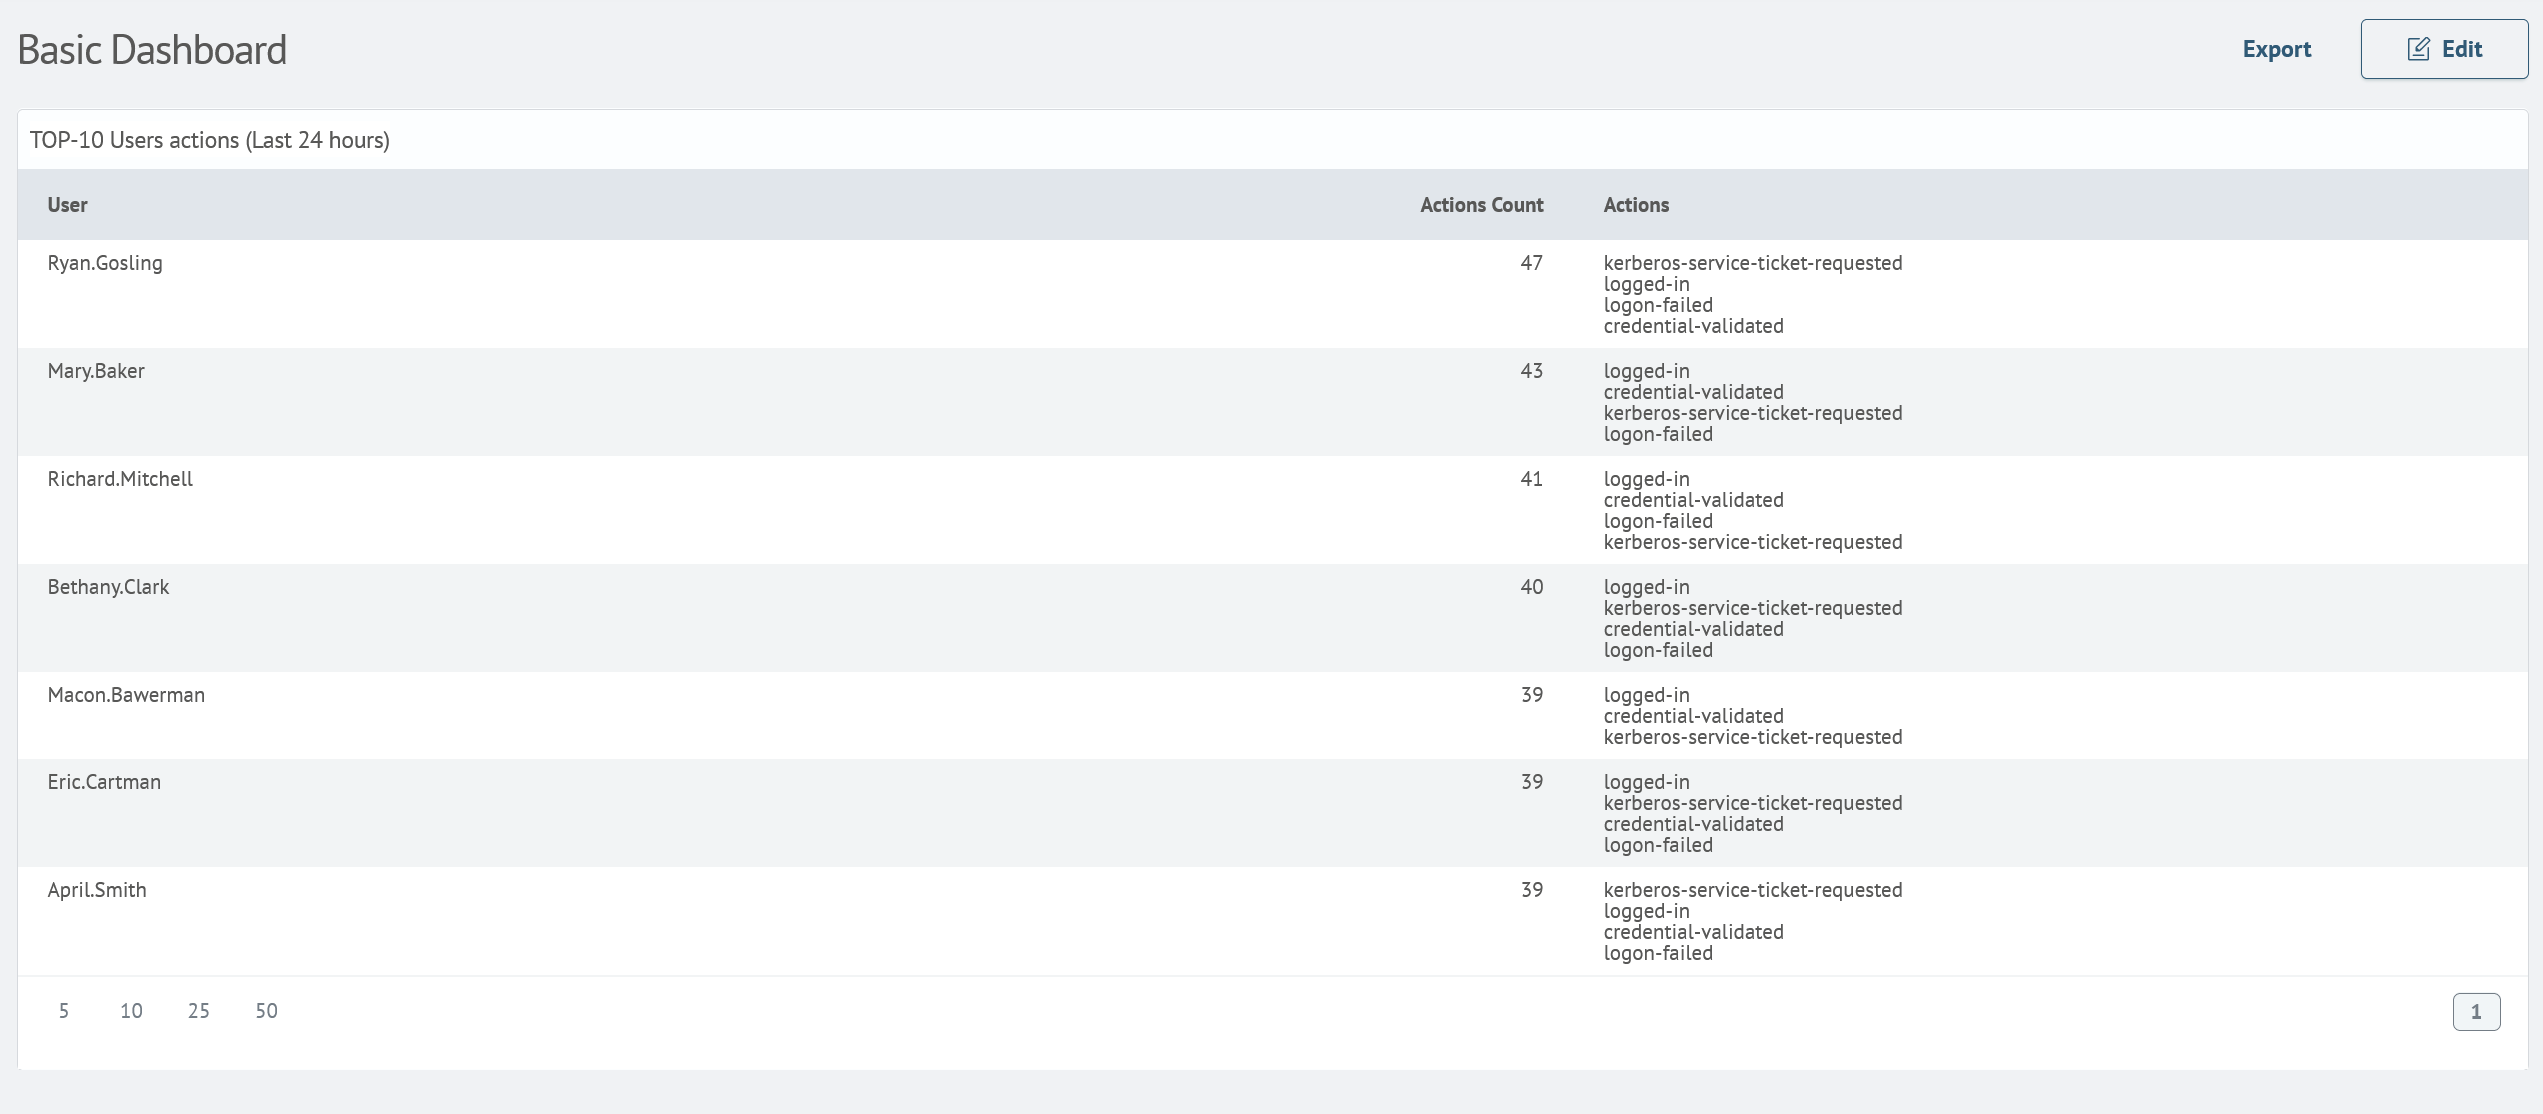Click logged-in in April.Smith row
2543x1114 pixels.
[x=1646, y=911]
